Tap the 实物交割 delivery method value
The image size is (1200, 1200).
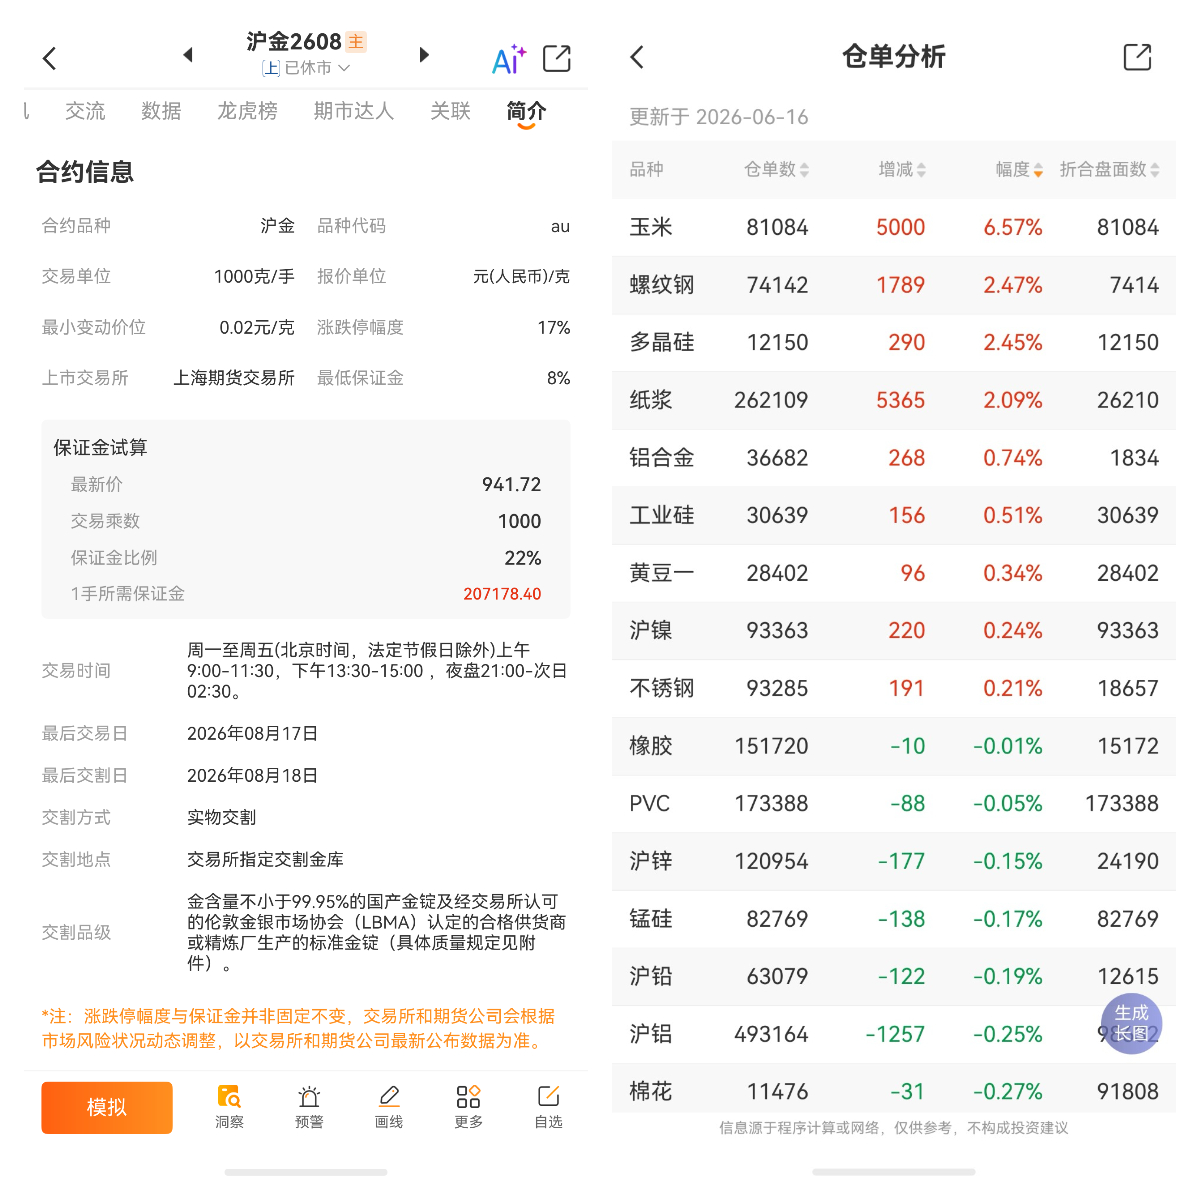coord(221,818)
